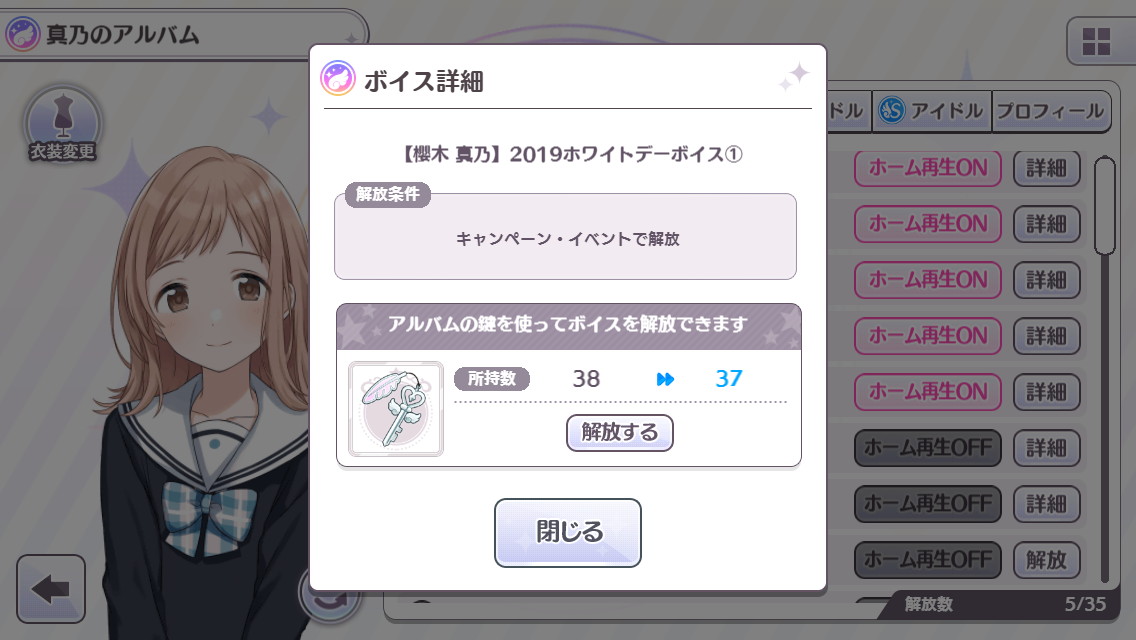
Task: Click the back arrow button
Action: (51, 589)
